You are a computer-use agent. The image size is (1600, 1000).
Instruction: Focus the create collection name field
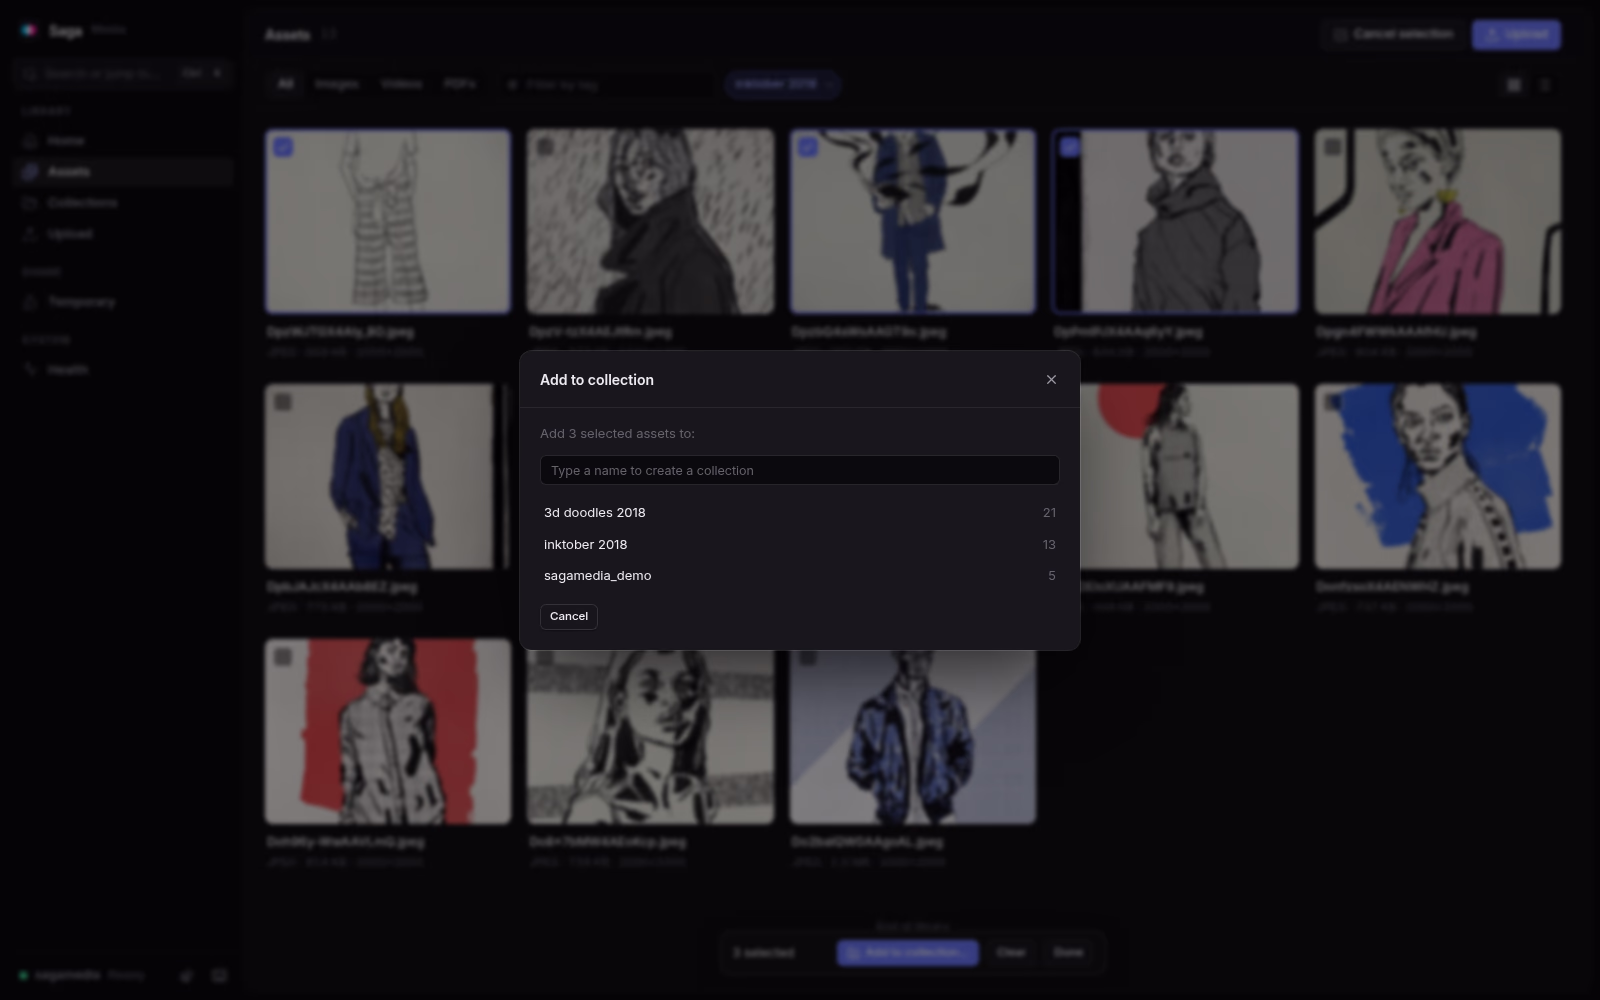pyautogui.click(x=800, y=471)
